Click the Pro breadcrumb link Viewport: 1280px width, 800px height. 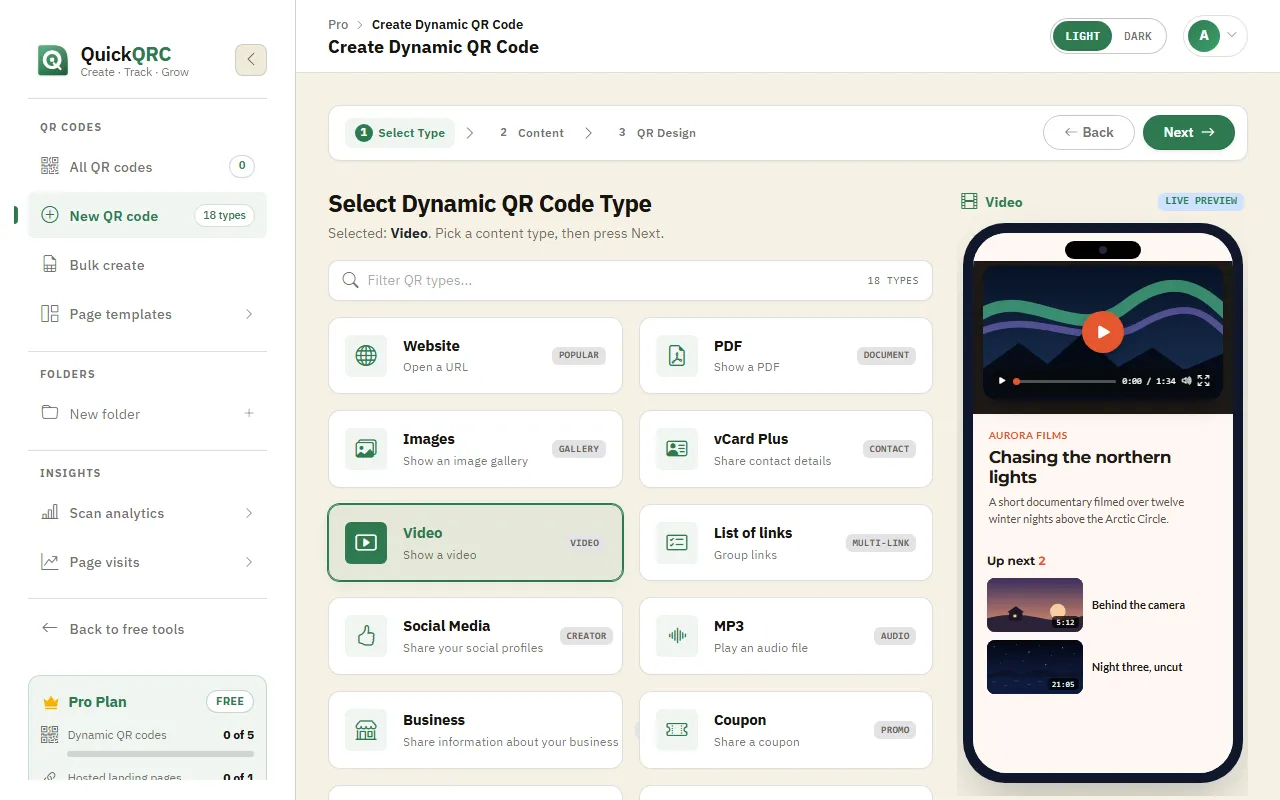338,24
